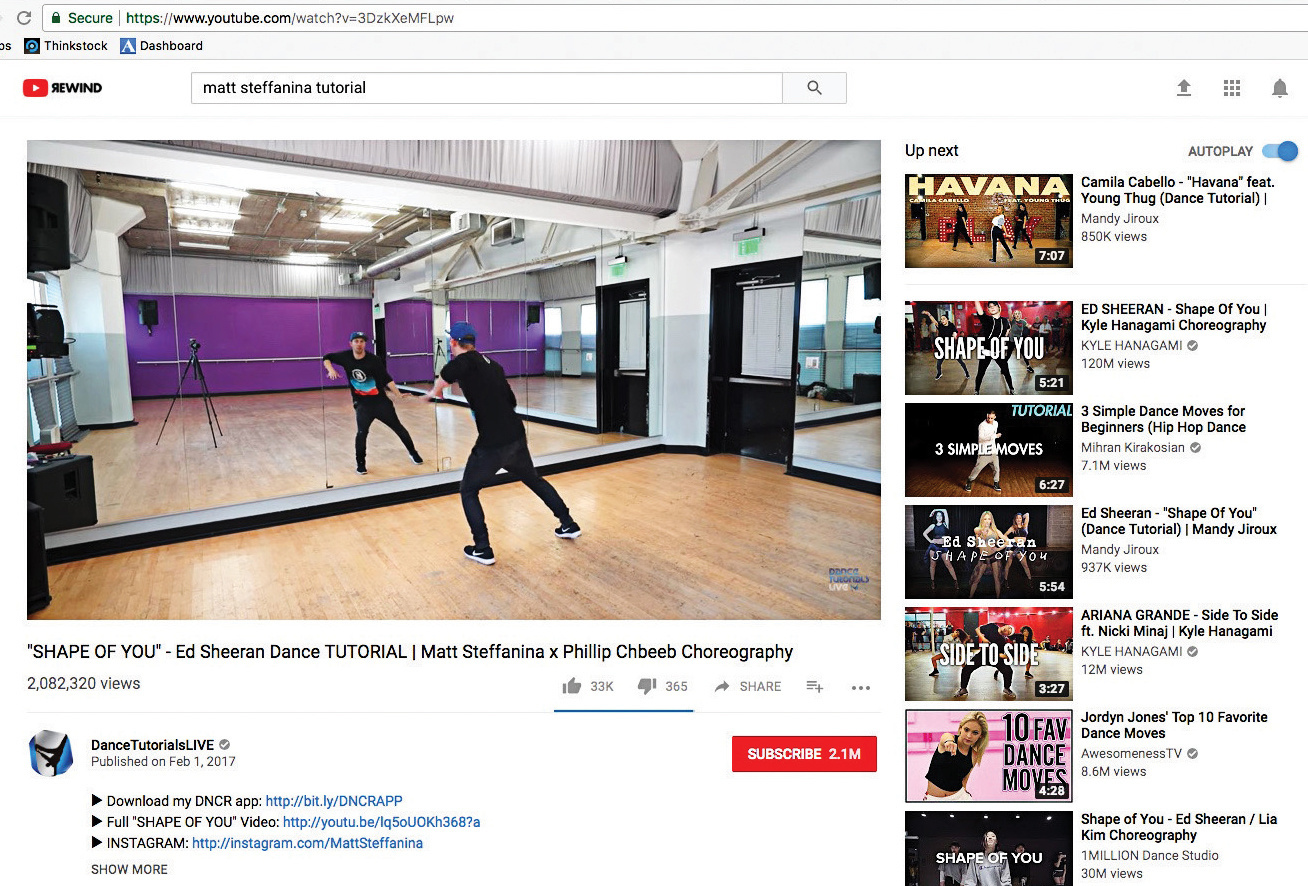Click the 120M views text
Image resolution: width=1308 pixels, height=886 pixels.
[1116, 363]
